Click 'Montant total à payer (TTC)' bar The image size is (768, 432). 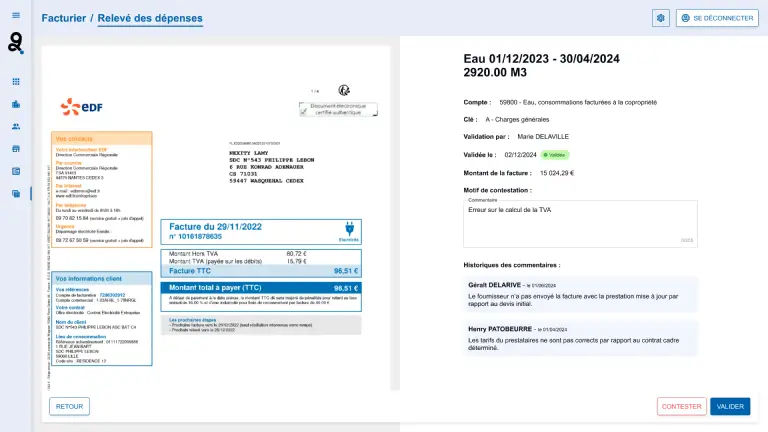tap(261, 288)
